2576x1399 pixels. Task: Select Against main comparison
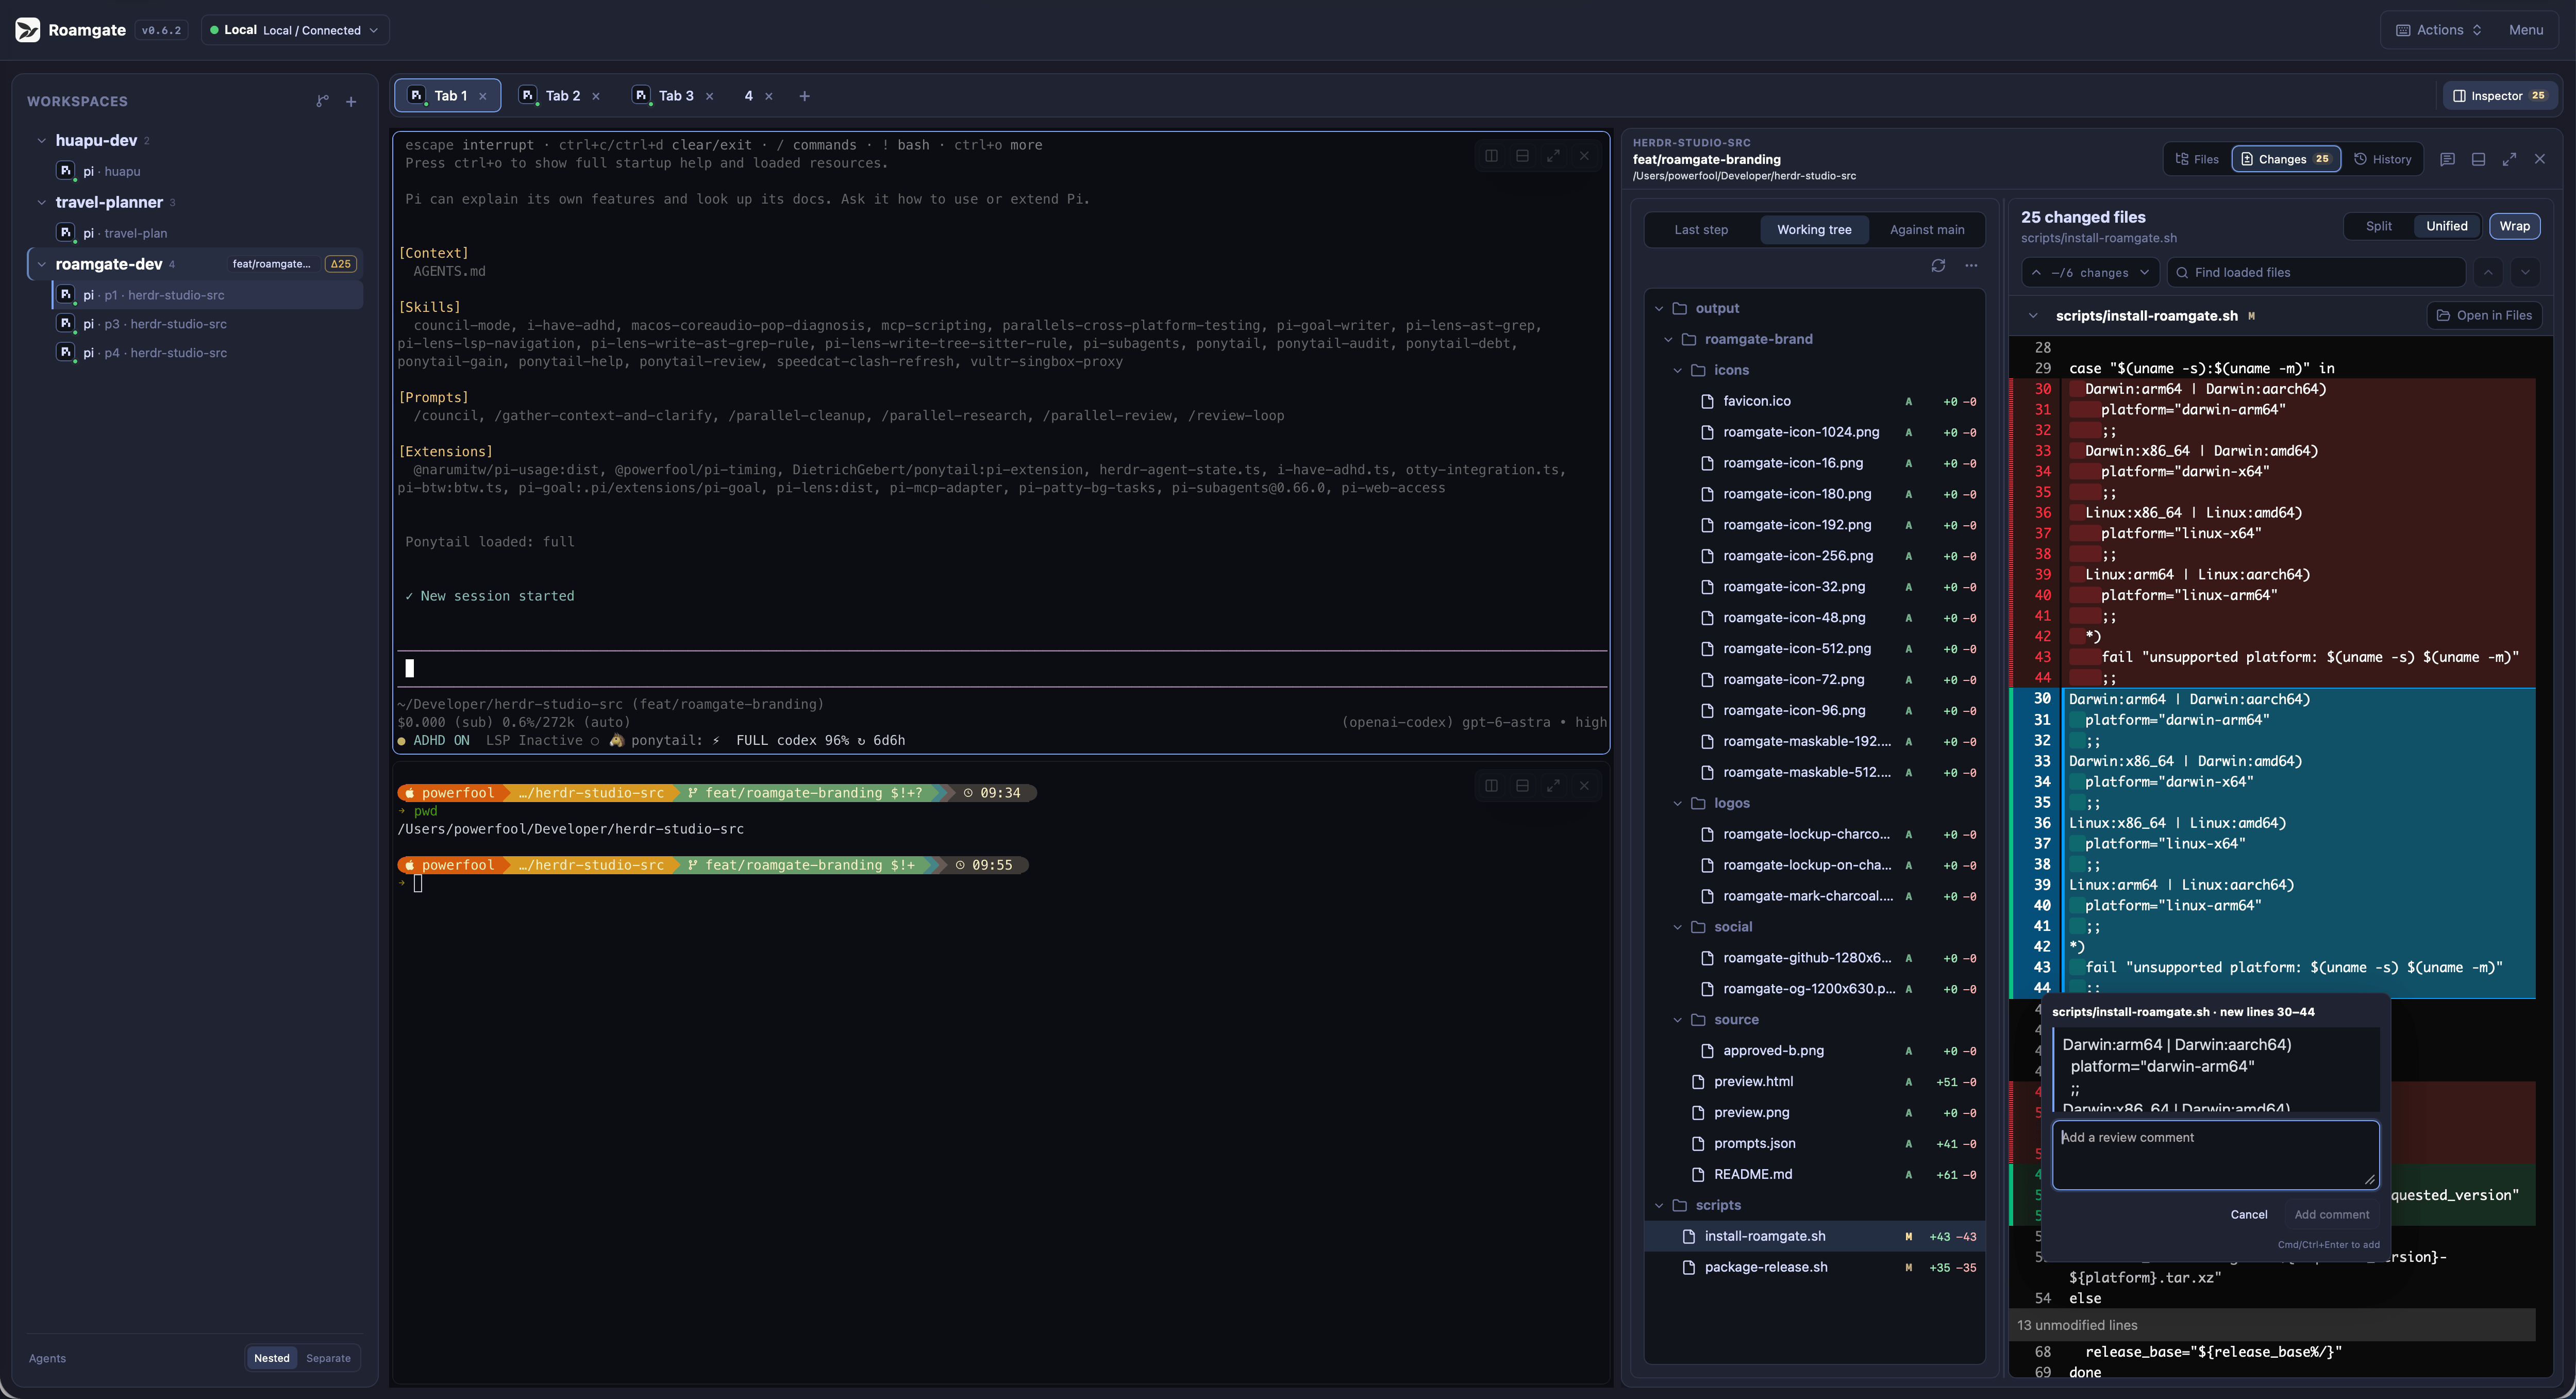[x=1926, y=230]
